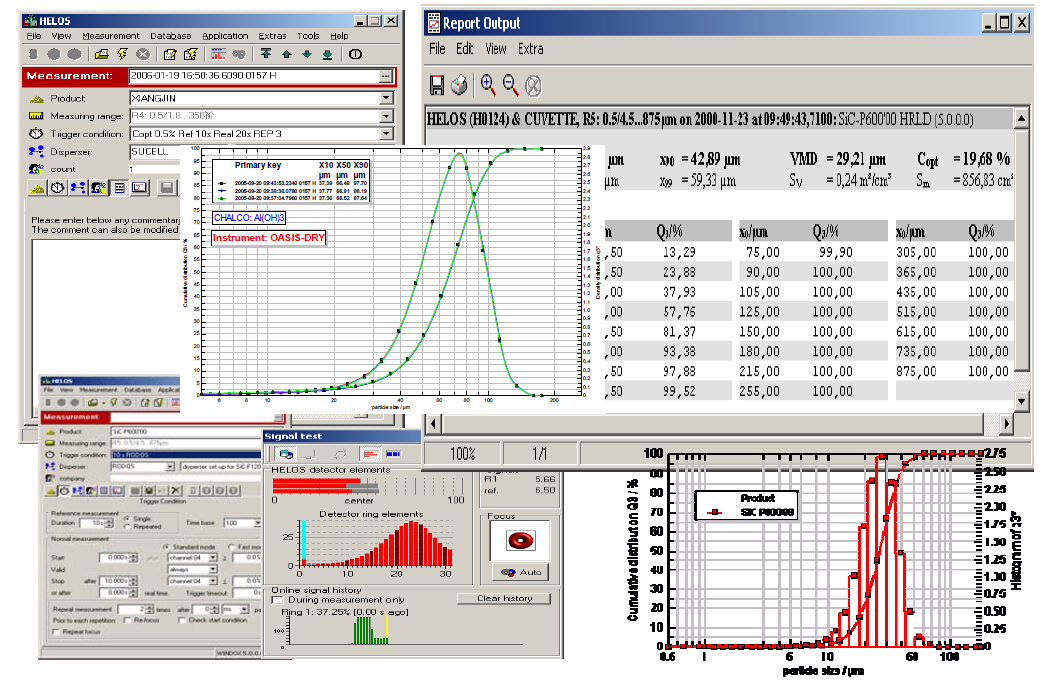Select the stopwatch trigger tab icon below count
Screen dimensions: 1050x692
(x=58, y=188)
